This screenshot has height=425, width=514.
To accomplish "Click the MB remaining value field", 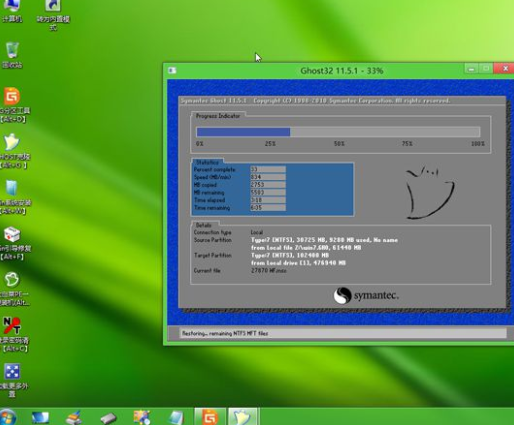I will (268, 192).
